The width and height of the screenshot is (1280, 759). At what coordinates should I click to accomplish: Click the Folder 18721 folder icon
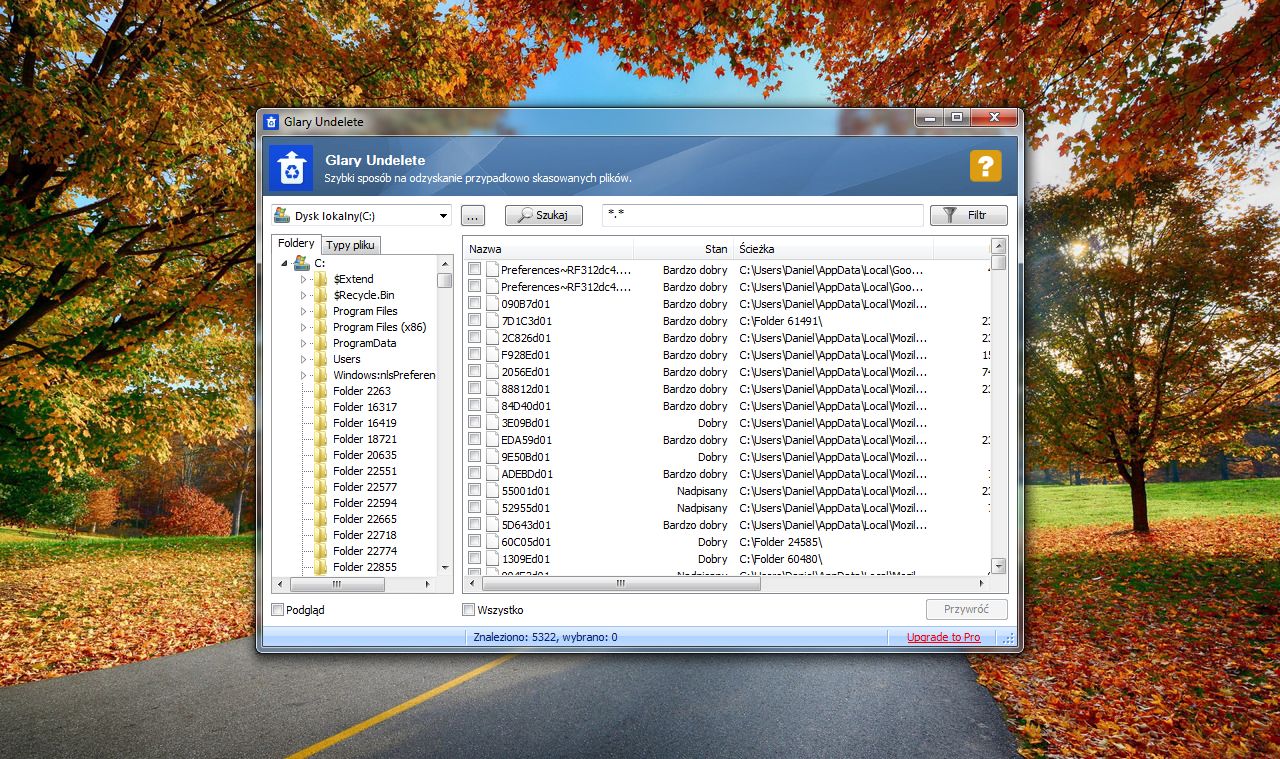pos(320,439)
